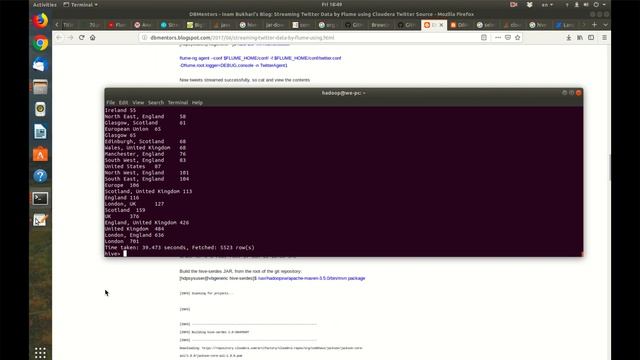
Task: Open Firefox from the Ubuntu dock
Action: point(40,20)
